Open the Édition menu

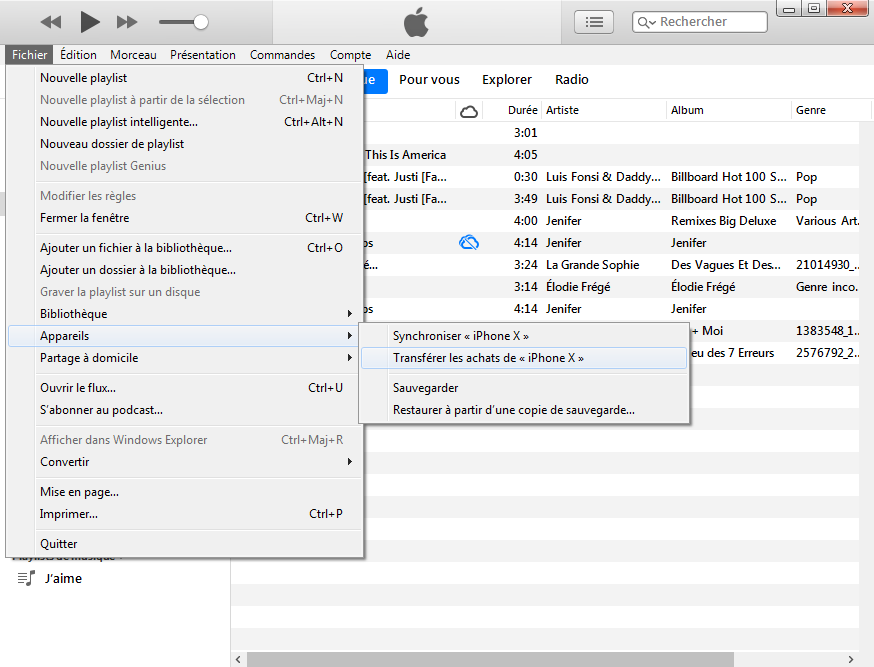pyautogui.click(x=78, y=55)
